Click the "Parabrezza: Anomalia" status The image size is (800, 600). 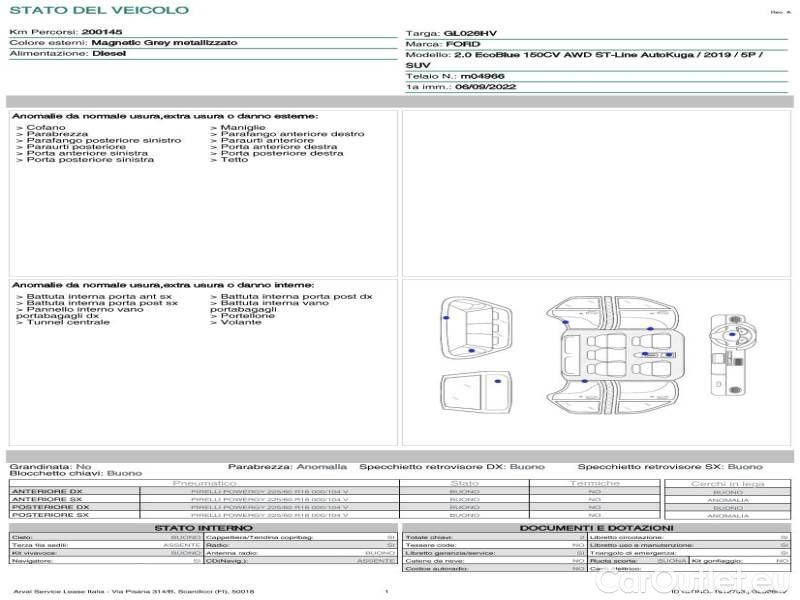pyautogui.click(x=287, y=466)
